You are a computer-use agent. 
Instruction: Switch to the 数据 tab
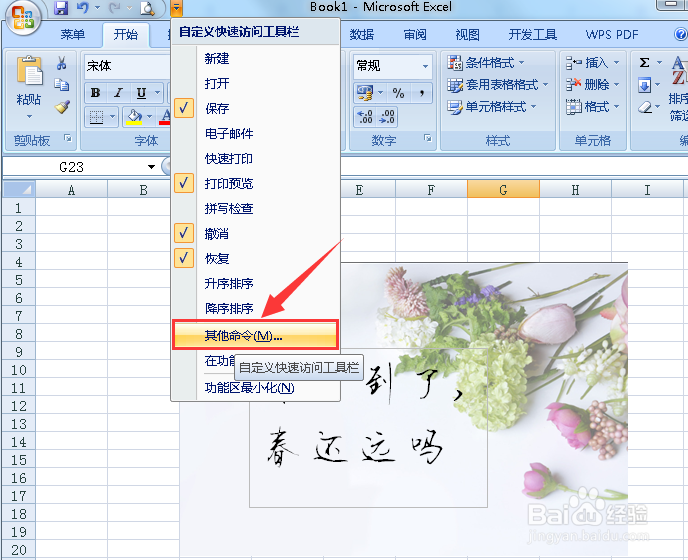tap(362, 34)
